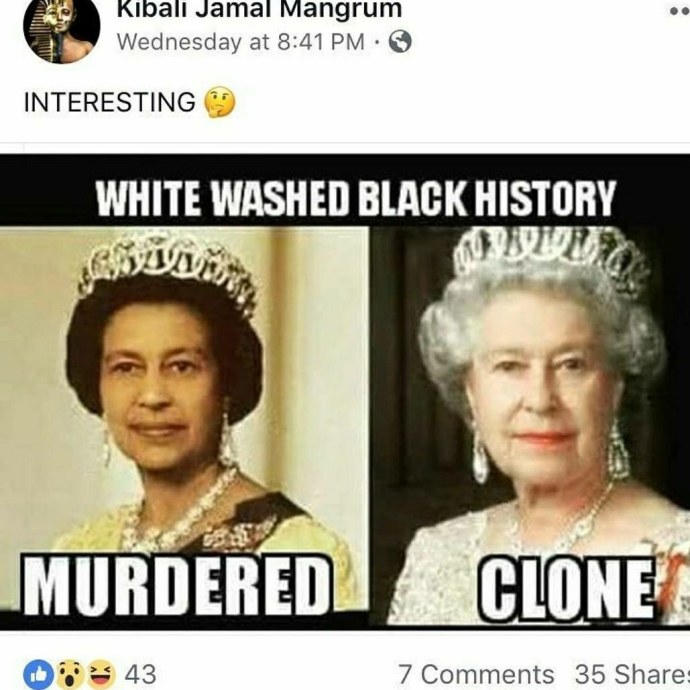Open Kibali Jamal Mangrum's profile name link
Screen dimensions: 690x690
(x=259, y=9)
